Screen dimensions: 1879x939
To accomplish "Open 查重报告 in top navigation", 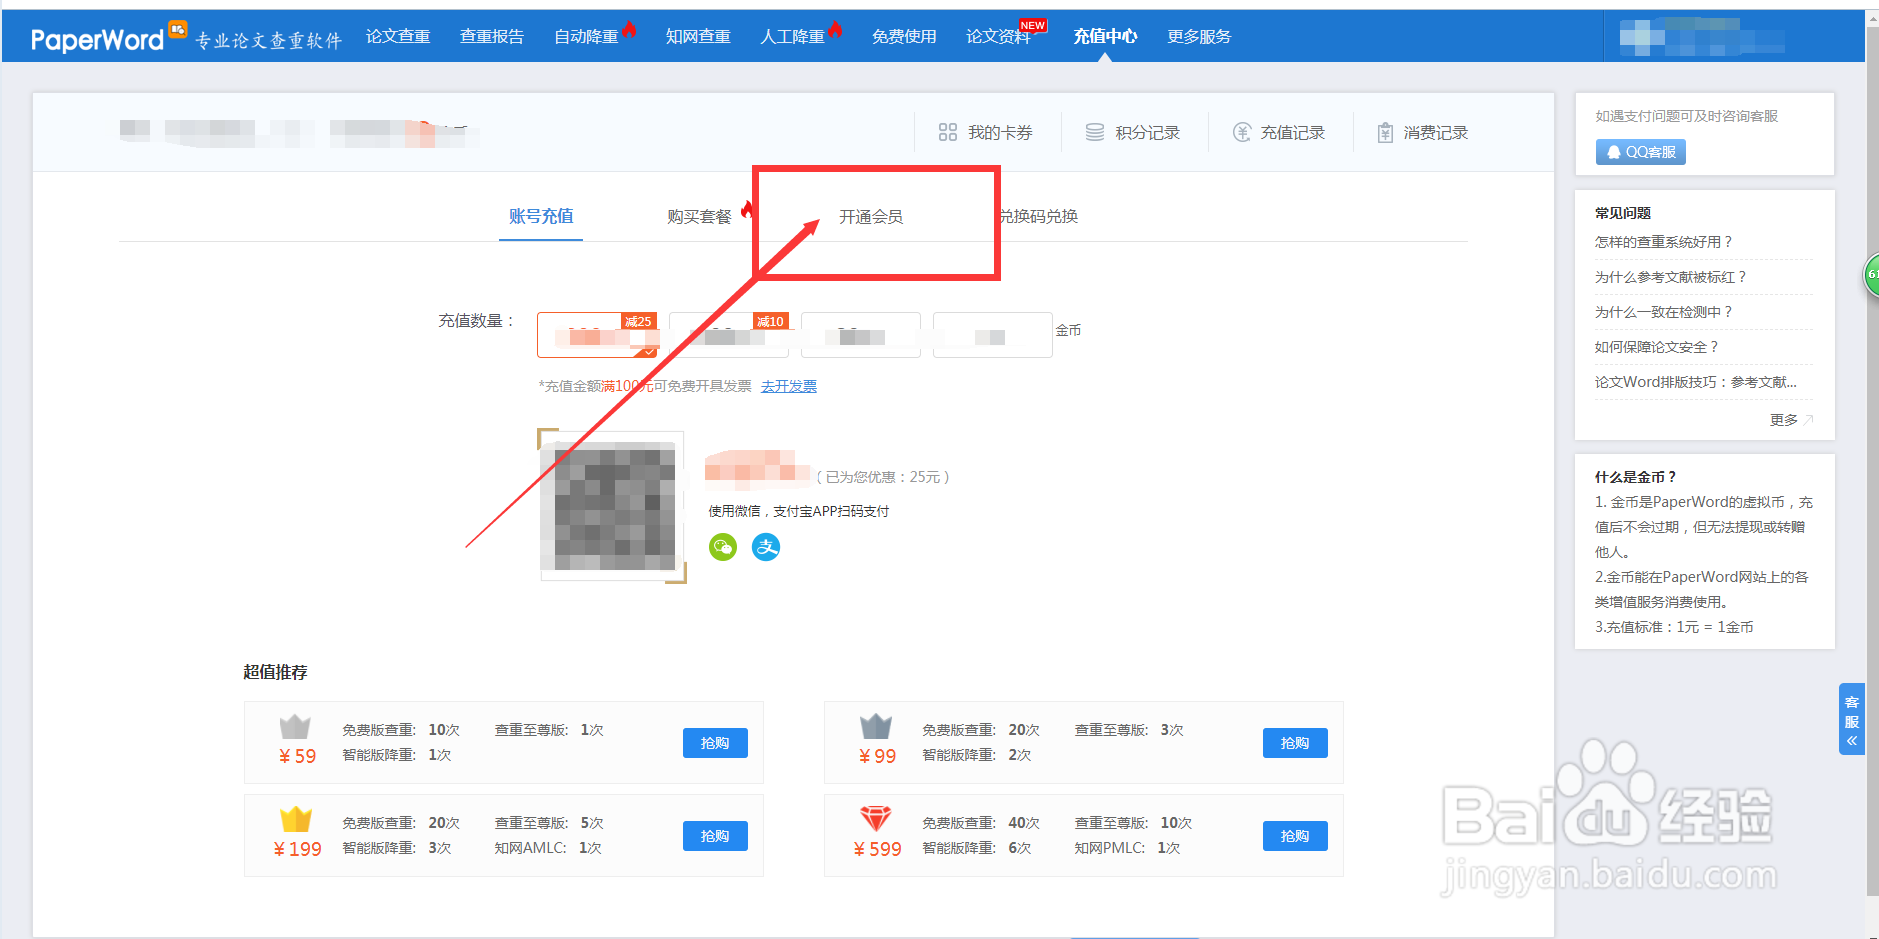I will 491,37.
